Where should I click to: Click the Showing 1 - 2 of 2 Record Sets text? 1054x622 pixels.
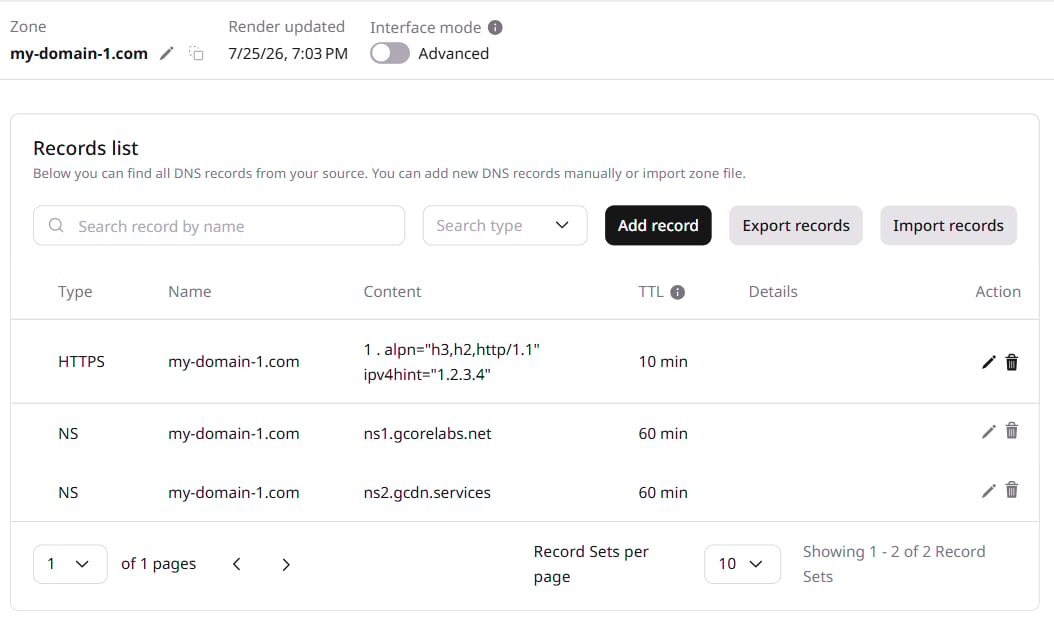pyautogui.click(x=894, y=563)
